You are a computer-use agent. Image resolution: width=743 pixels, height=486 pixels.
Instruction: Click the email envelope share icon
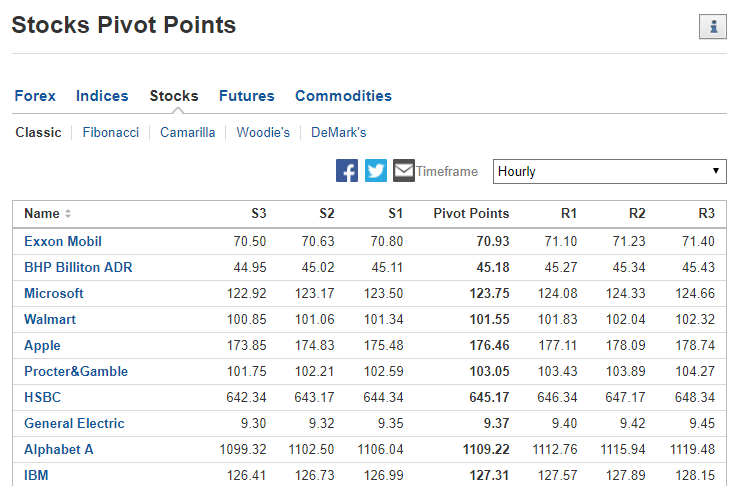404,171
